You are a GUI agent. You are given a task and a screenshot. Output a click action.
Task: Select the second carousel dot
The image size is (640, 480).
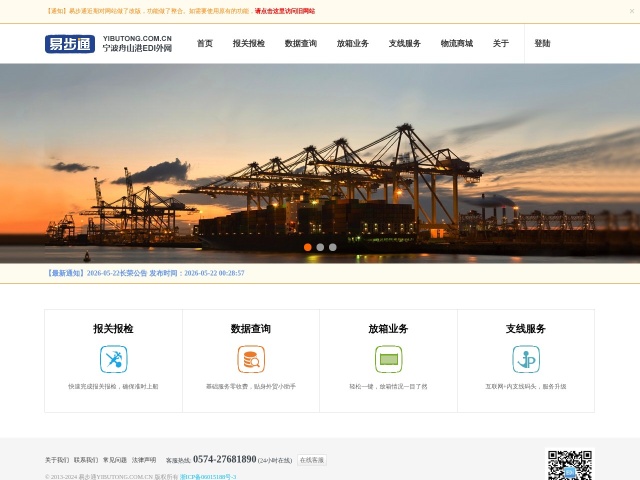320,247
